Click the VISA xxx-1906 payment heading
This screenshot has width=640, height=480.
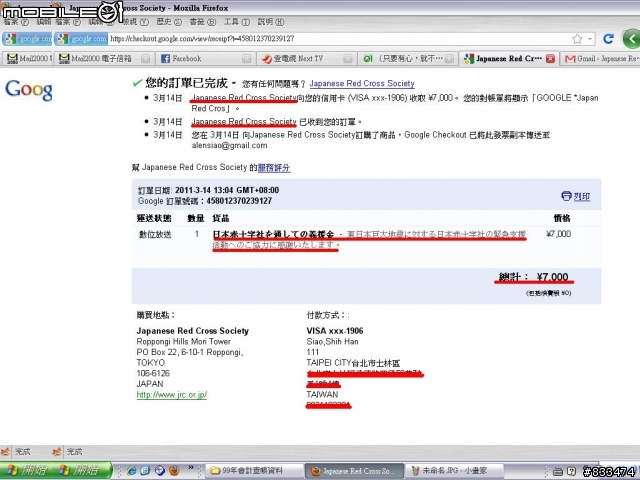point(335,331)
